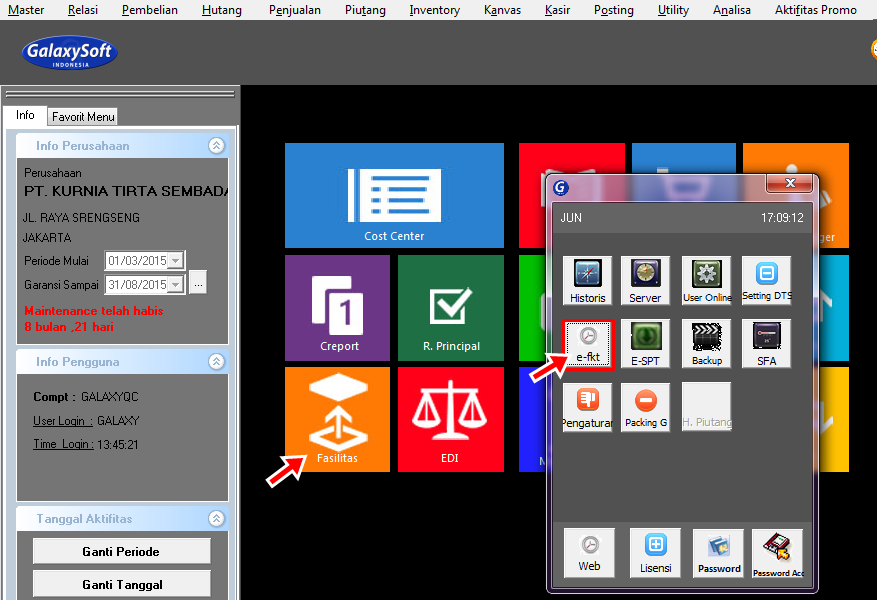Click the ellipsis button beside Garansi Sampai
The height and width of the screenshot is (600, 877).
pos(198,285)
